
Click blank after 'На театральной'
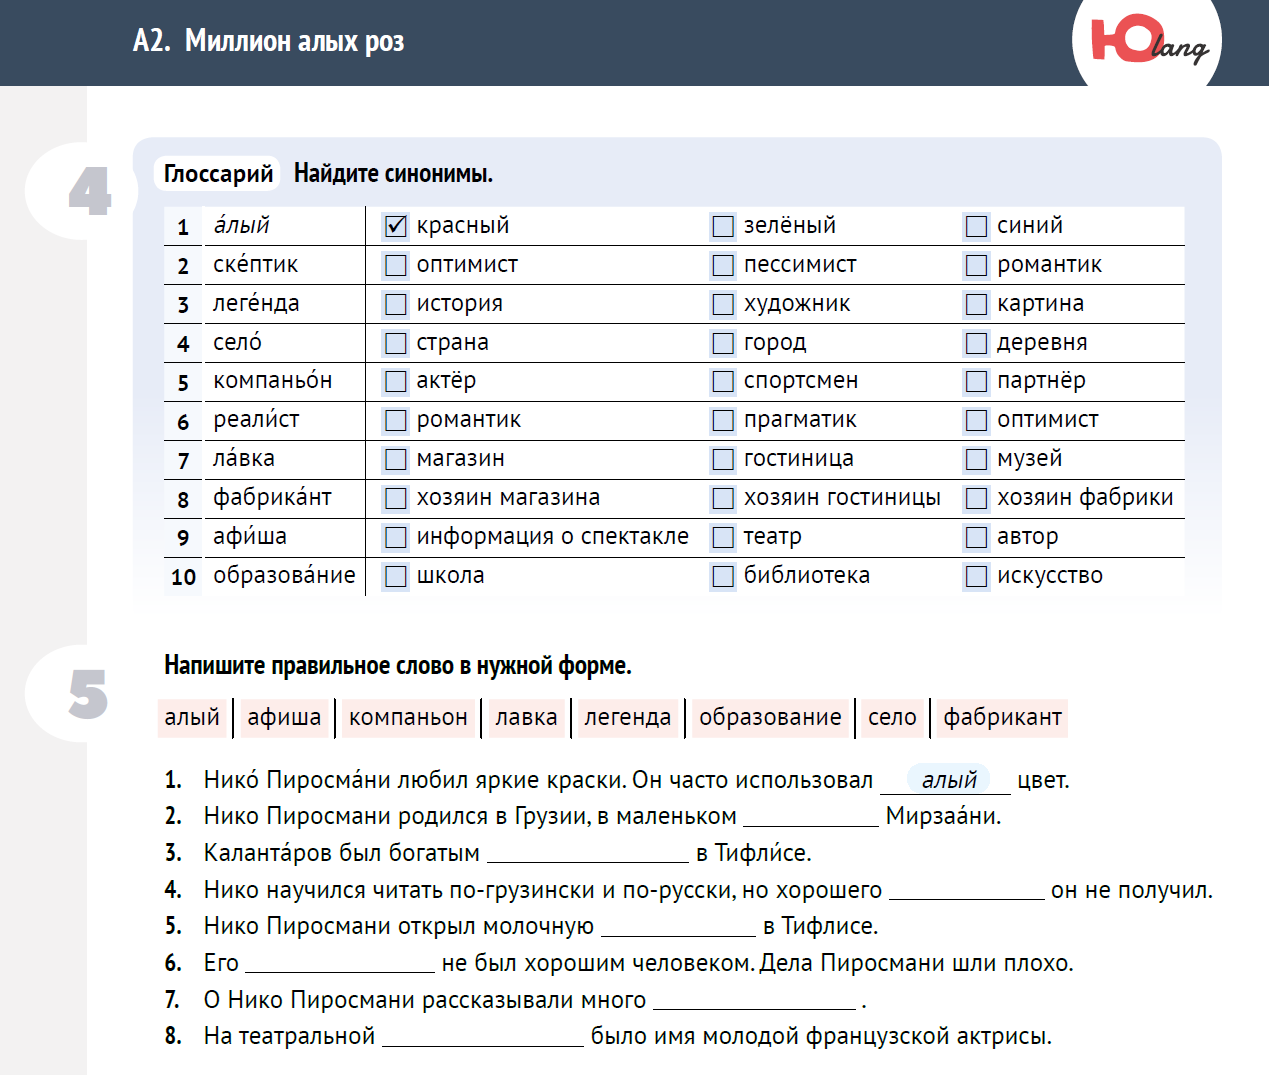[483, 1037]
